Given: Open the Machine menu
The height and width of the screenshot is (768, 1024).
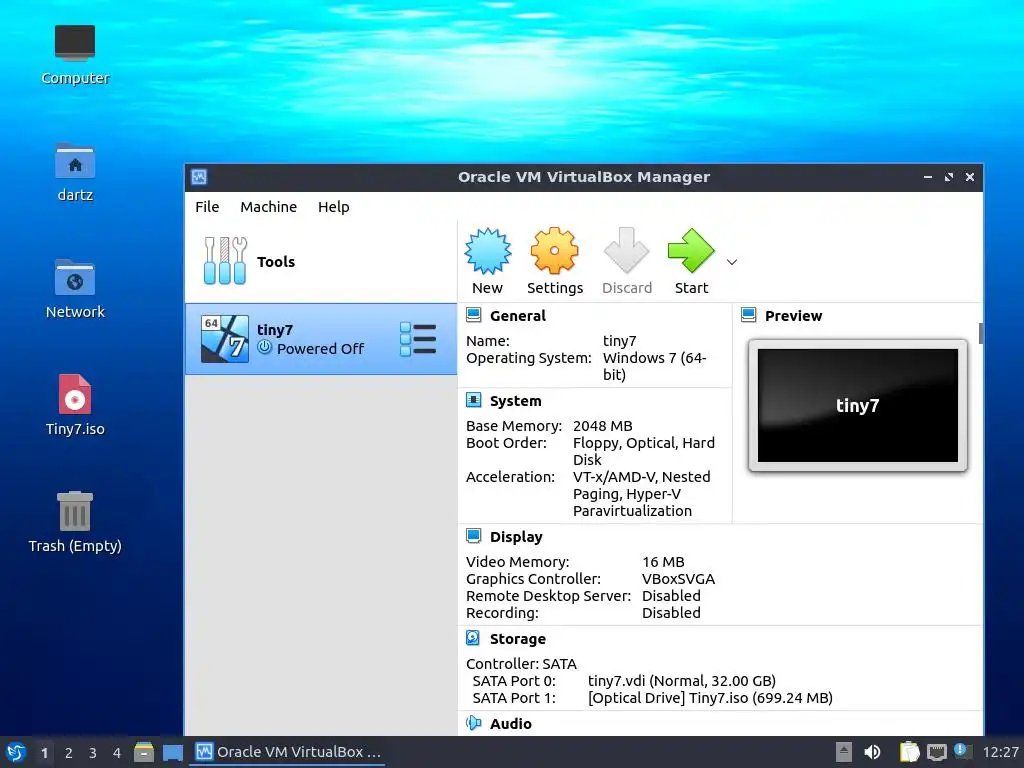Looking at the screenshot, I should pyautogui.click(x=268, y=206).
